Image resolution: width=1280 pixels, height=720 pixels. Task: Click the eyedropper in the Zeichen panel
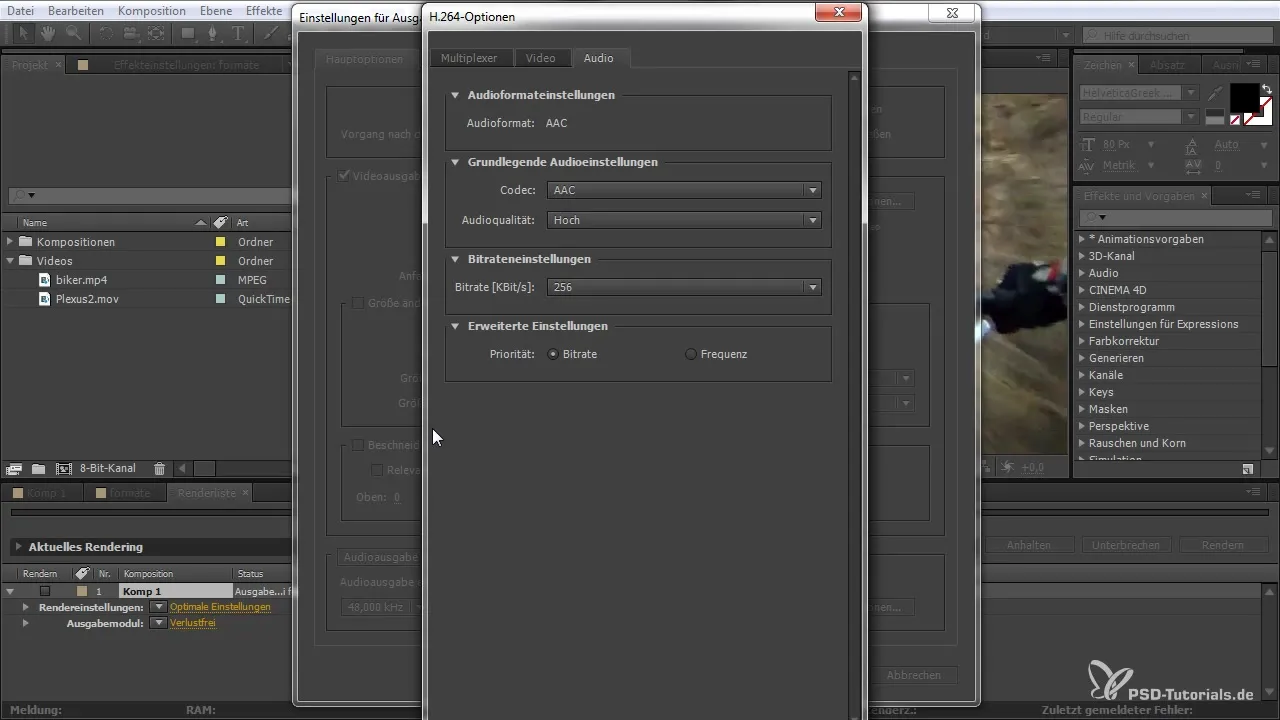click(1215, 93)
